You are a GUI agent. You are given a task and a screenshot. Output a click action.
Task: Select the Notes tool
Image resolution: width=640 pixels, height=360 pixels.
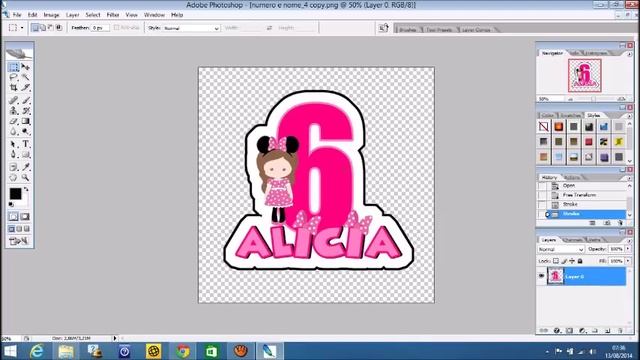coord(13,167)
